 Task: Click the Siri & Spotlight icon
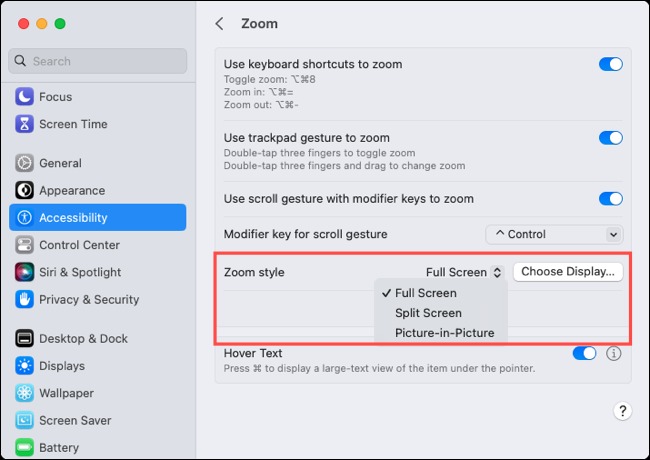(x=24, y=272)
